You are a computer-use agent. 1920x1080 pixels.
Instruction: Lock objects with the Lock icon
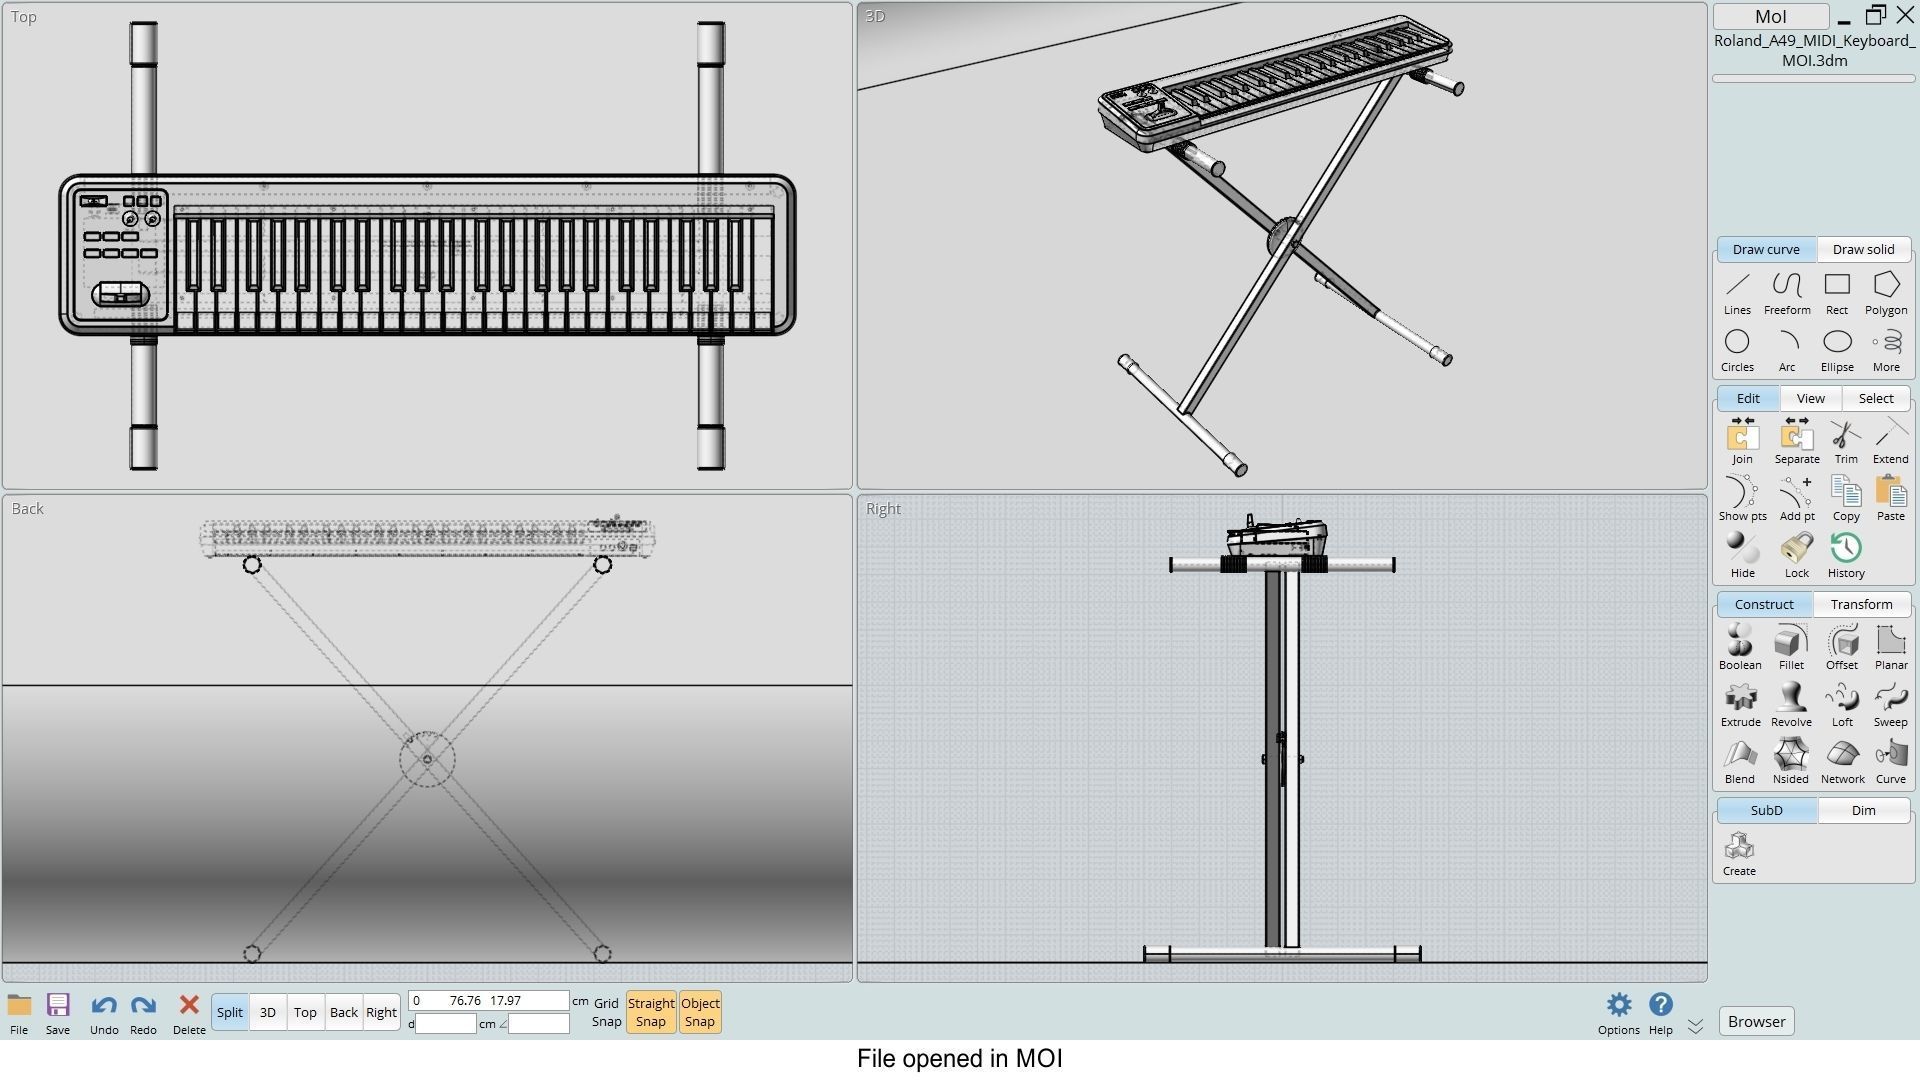[x=1797, y=557]
